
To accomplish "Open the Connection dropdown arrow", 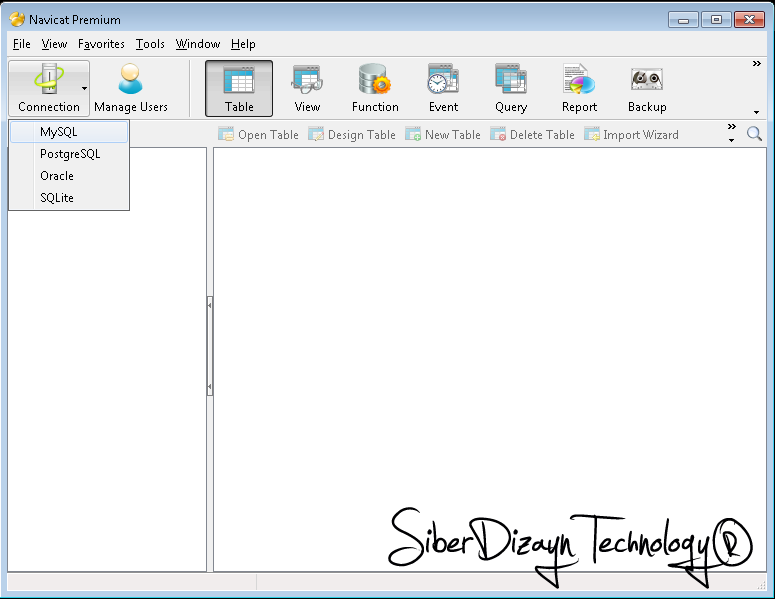I will [85, 88].
